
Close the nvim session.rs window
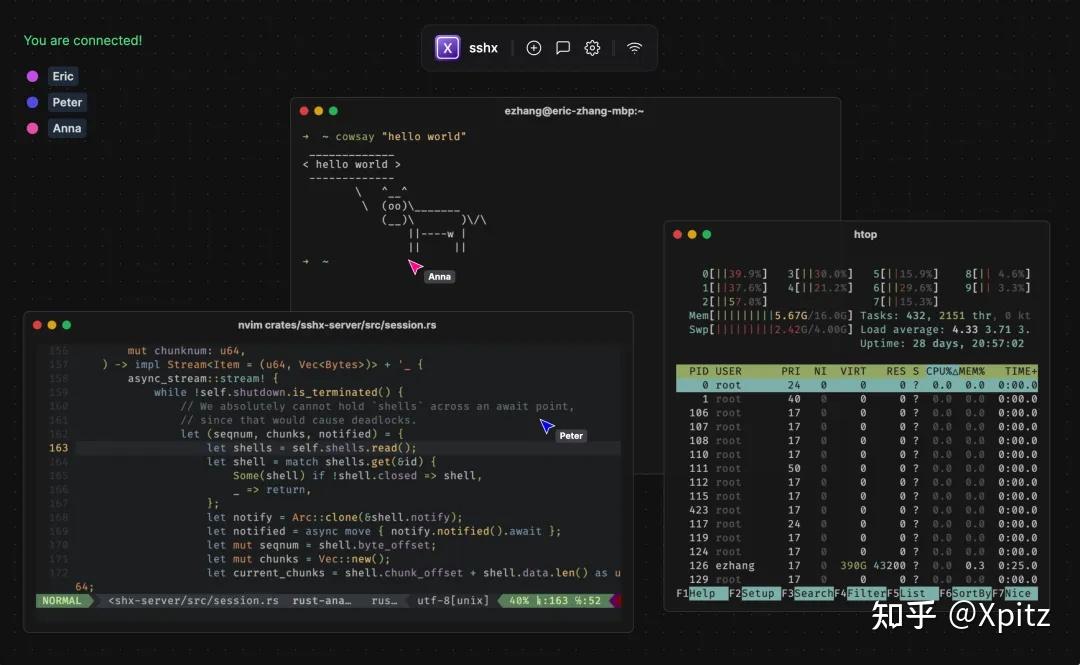(x=37, y=325)
